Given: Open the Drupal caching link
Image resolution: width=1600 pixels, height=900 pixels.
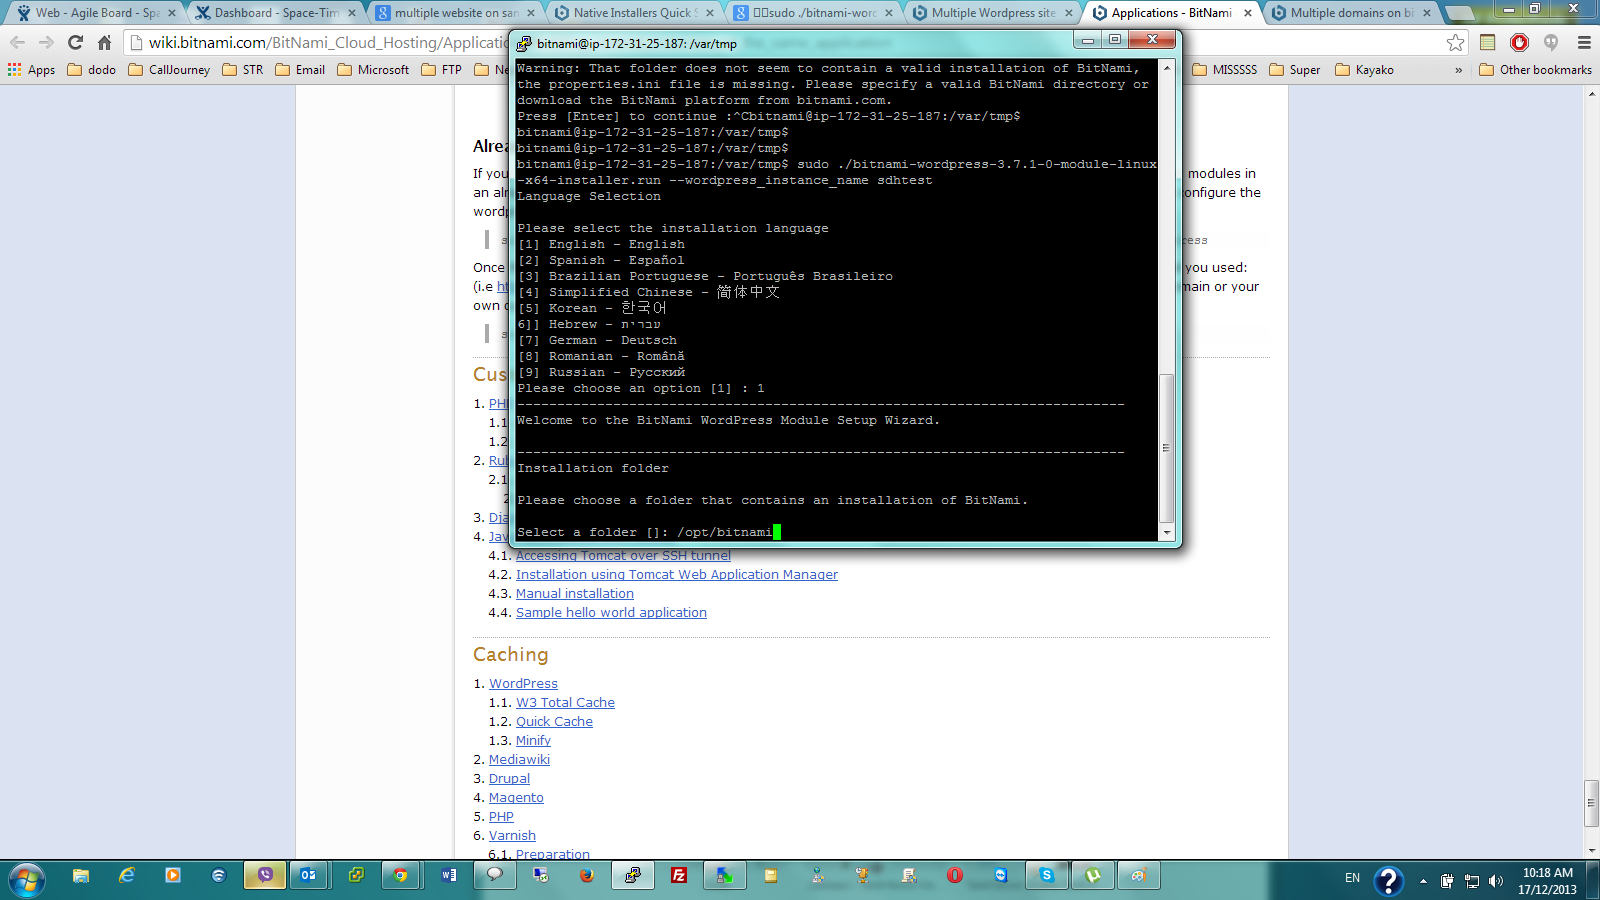Looking at the screenshot, I should [x=509, y=779].
